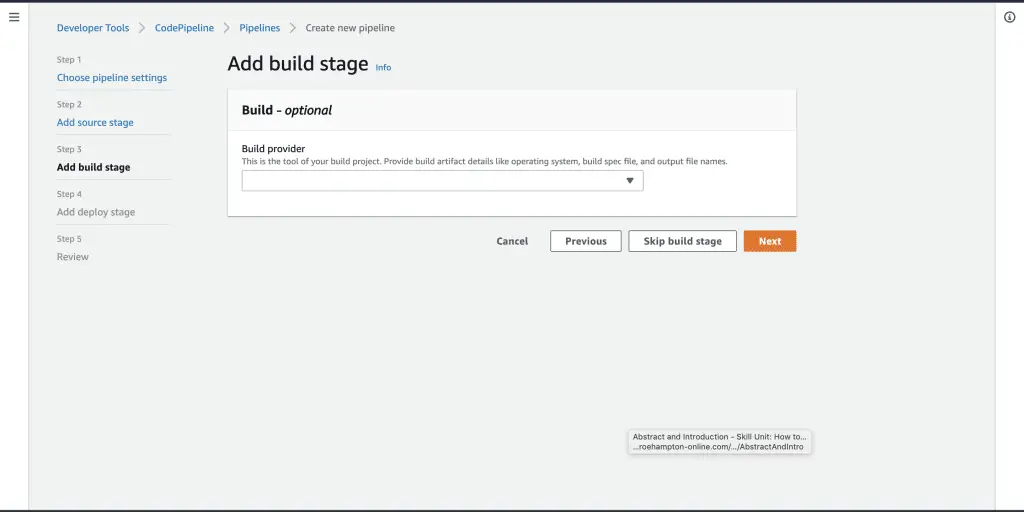
Task: Click the Abstract and Introduction tooltip
Action: 720,442
